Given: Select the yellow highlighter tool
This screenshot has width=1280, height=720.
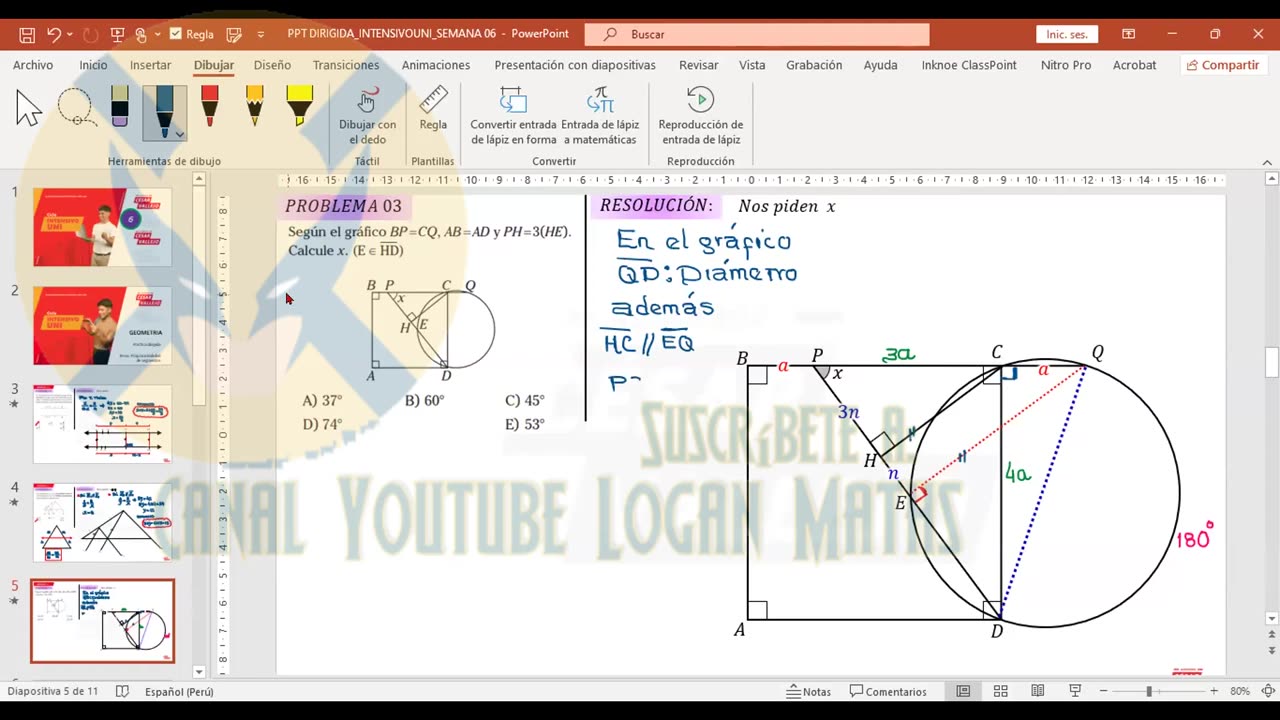Looking at the screenshot, I should [299, 107].
